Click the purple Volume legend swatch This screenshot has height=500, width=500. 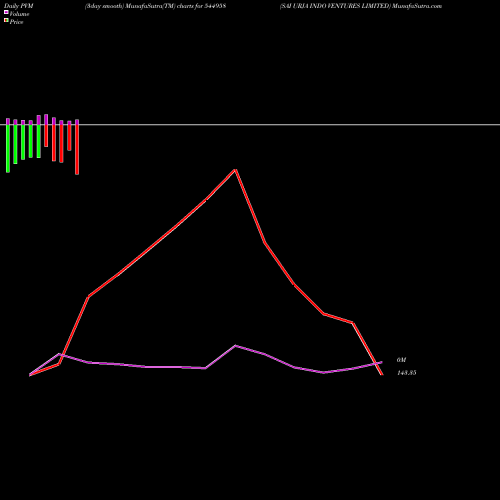point(6,12)
